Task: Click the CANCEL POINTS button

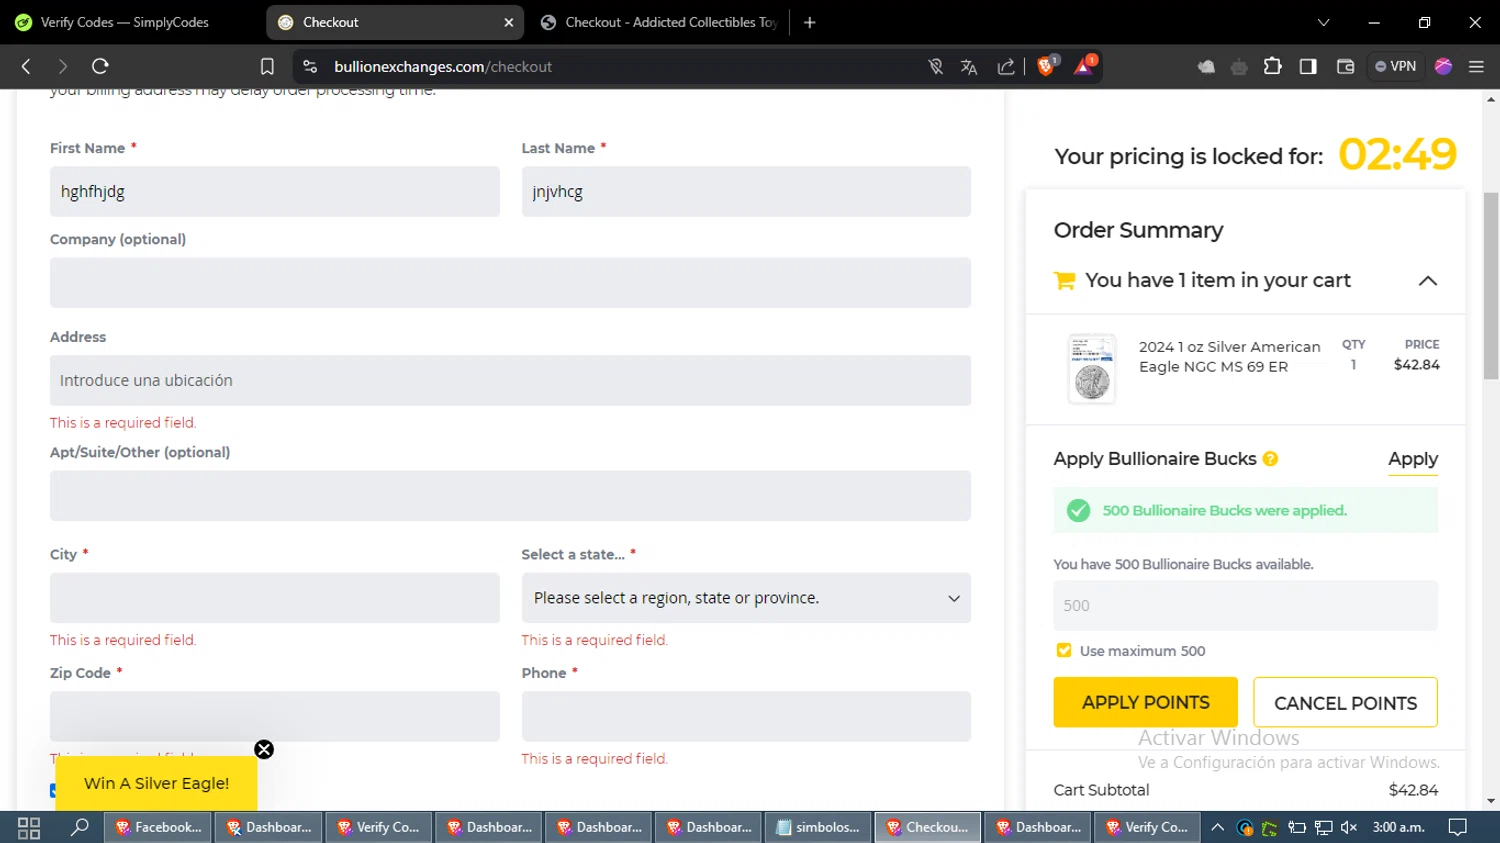Action: pos(1345,702)
